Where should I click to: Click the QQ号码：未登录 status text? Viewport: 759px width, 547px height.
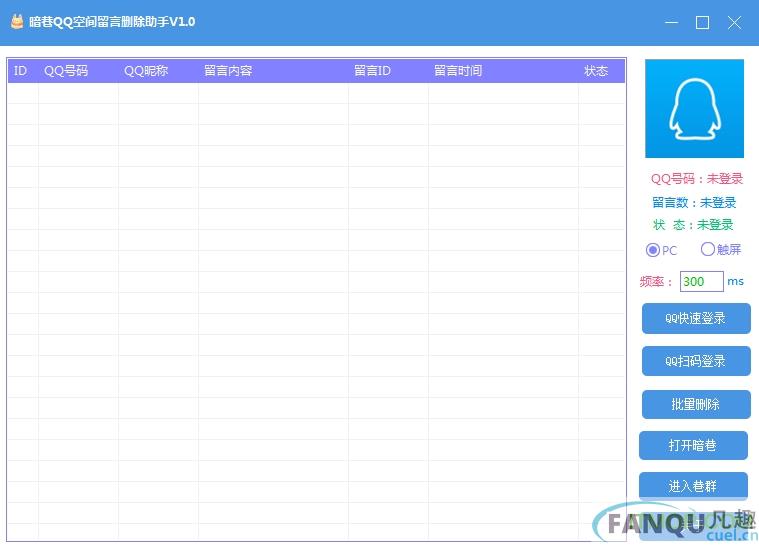[697, 179]
